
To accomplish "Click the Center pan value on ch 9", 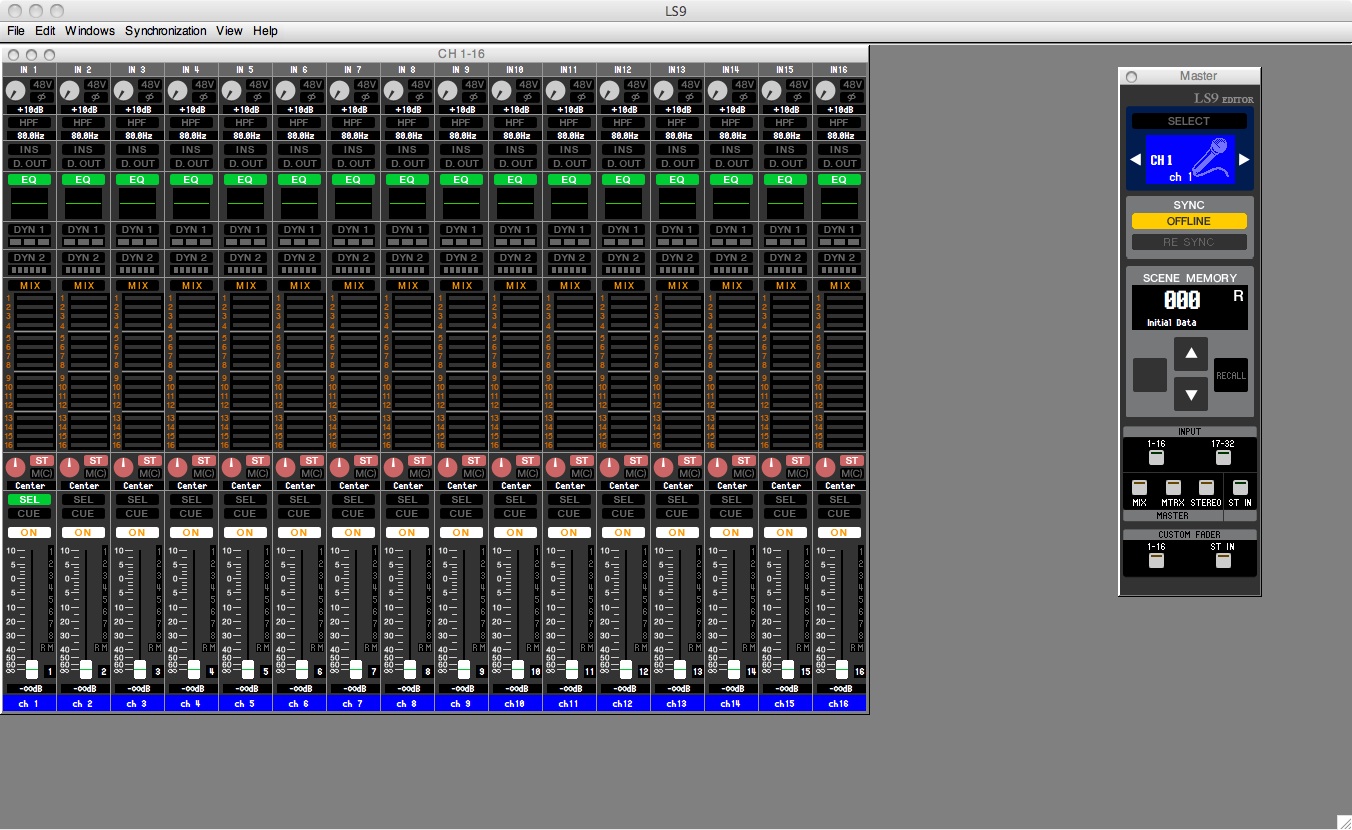I will [462, 486].
